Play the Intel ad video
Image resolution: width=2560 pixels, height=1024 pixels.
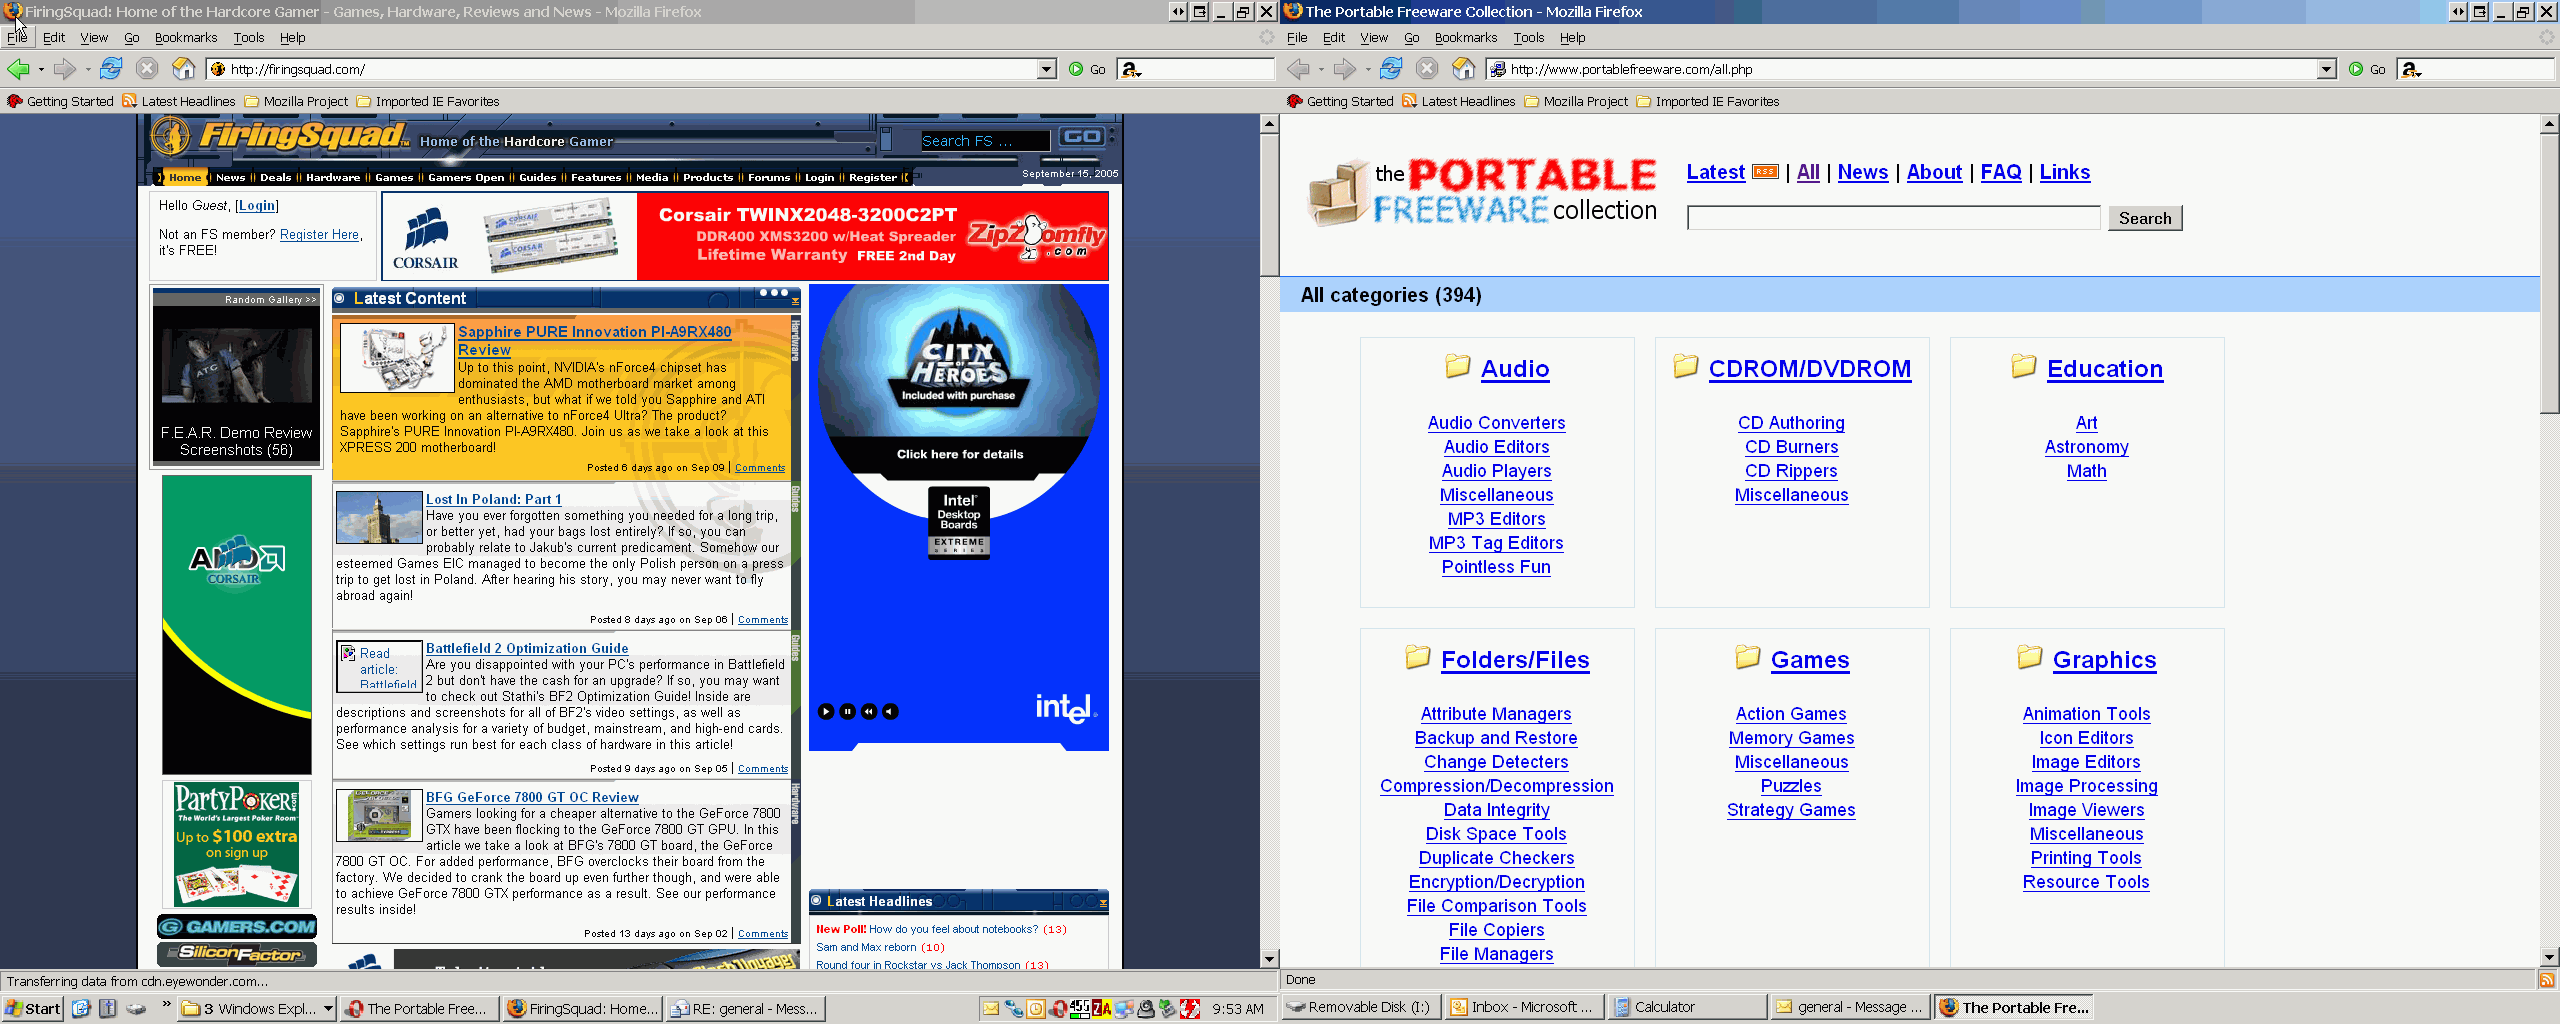826,712
